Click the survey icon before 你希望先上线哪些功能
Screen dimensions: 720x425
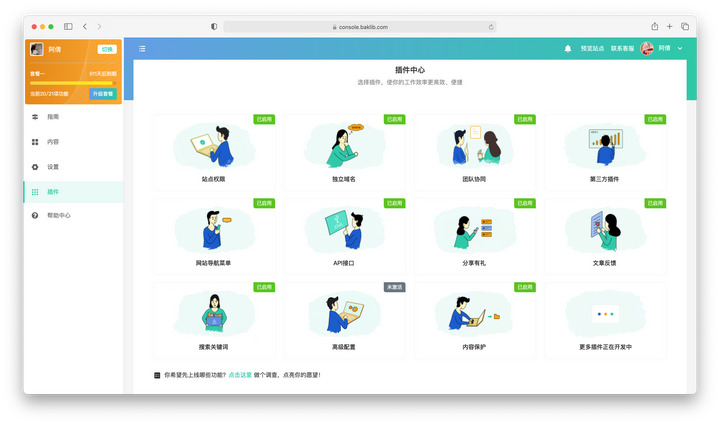(x=157, y=375)
